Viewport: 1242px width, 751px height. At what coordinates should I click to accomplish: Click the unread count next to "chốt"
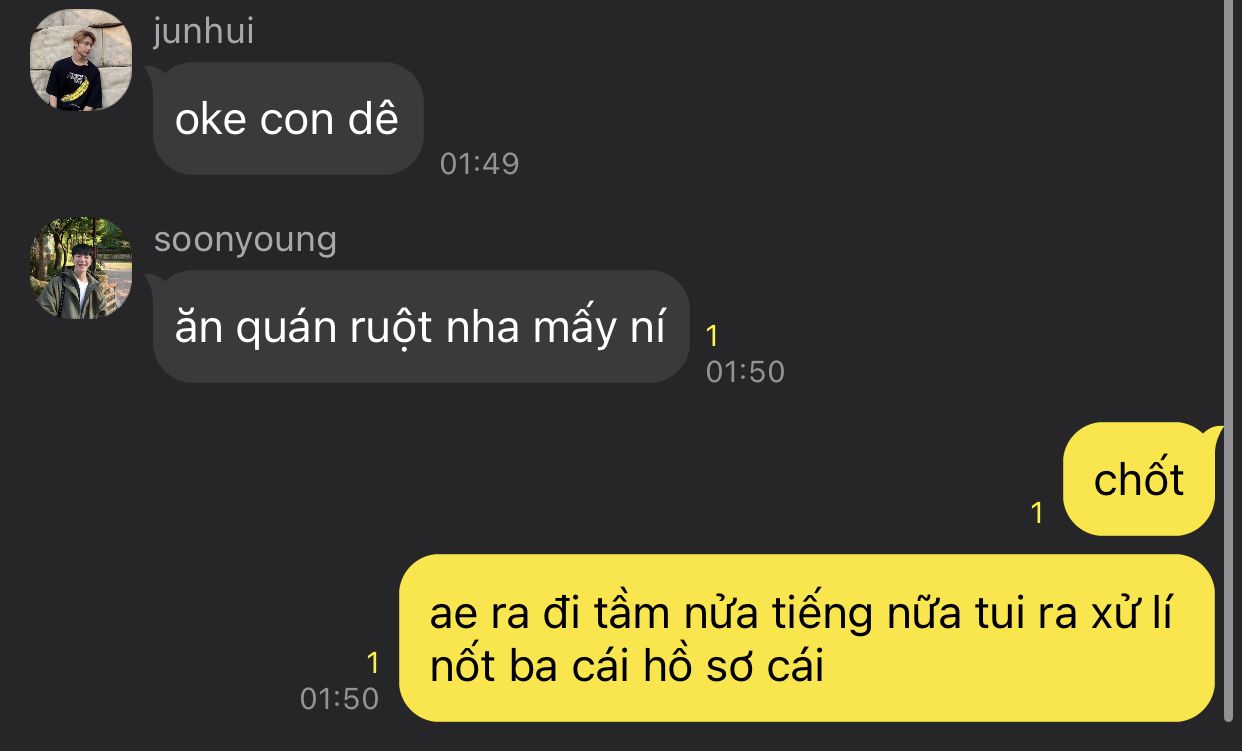1037,513
